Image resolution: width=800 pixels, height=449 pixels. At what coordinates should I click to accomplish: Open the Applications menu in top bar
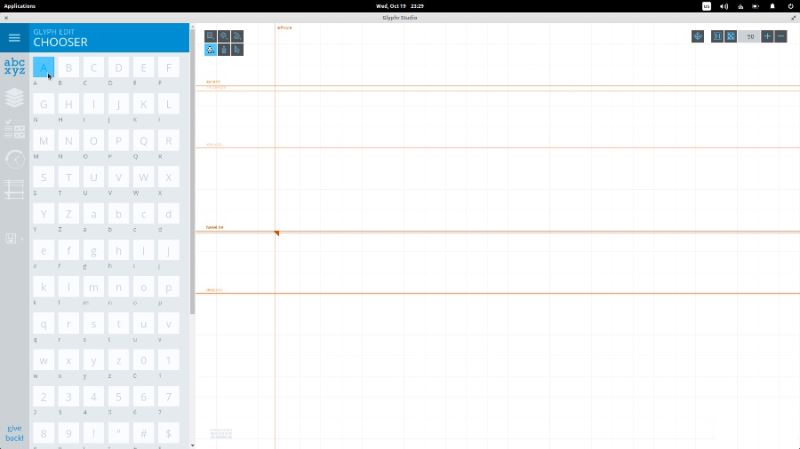[19, 6]
